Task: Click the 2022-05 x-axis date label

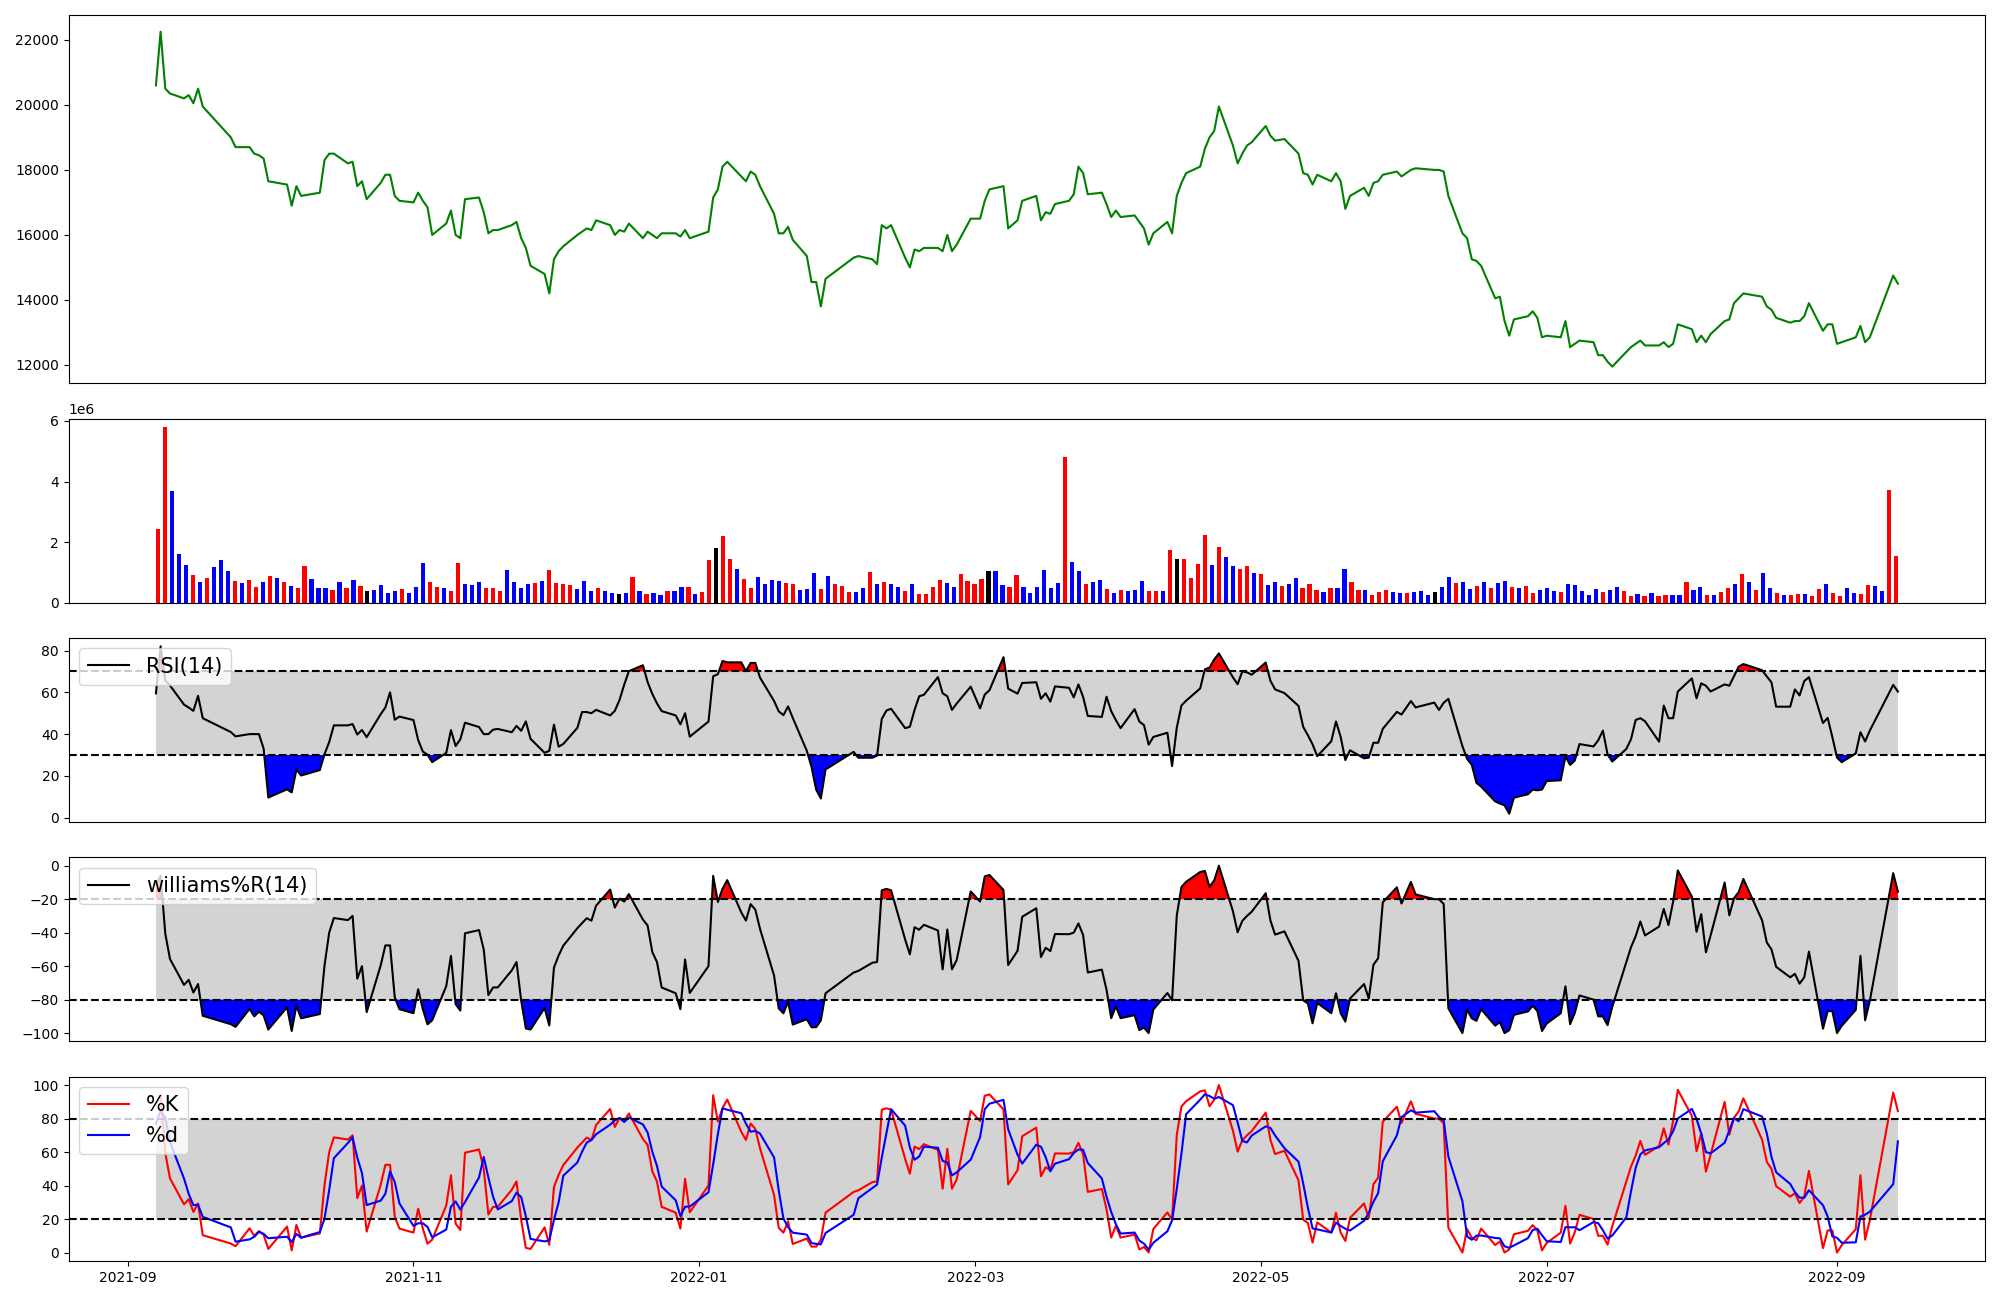Action: coord(1261,1277)
